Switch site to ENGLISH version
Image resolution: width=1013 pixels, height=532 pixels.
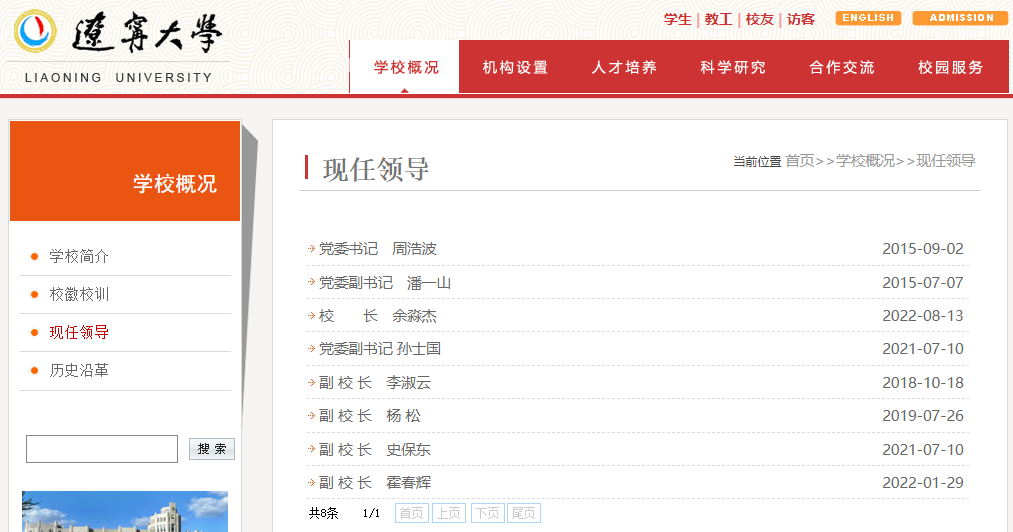868,18
